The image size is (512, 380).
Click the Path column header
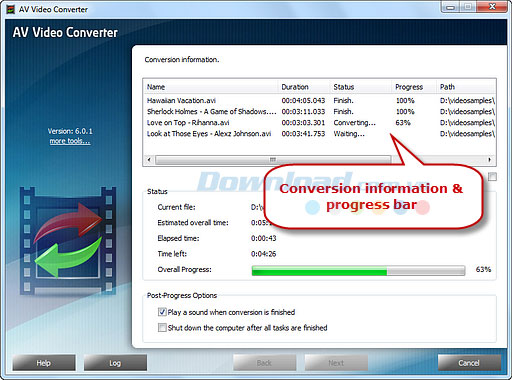point(466,87)
